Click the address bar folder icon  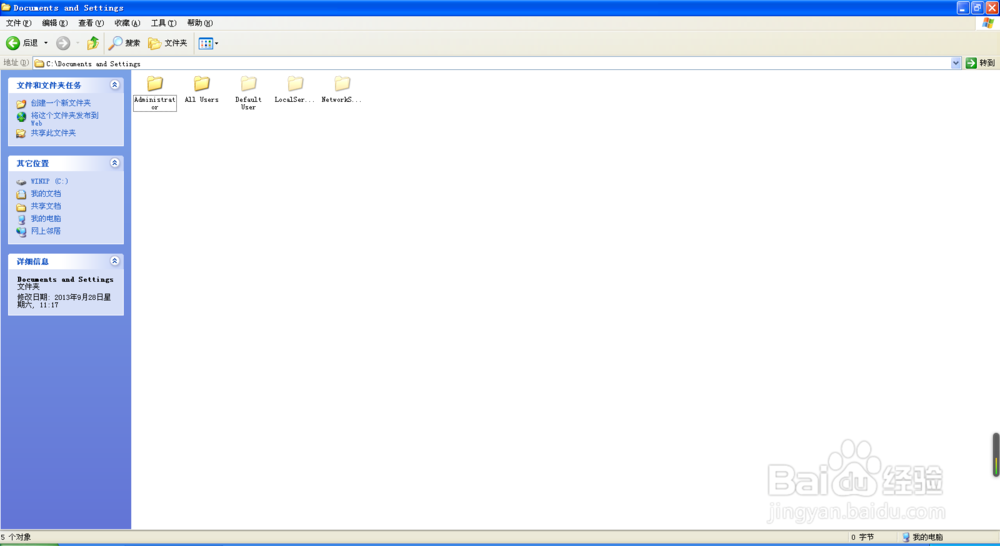pos(39,63)
